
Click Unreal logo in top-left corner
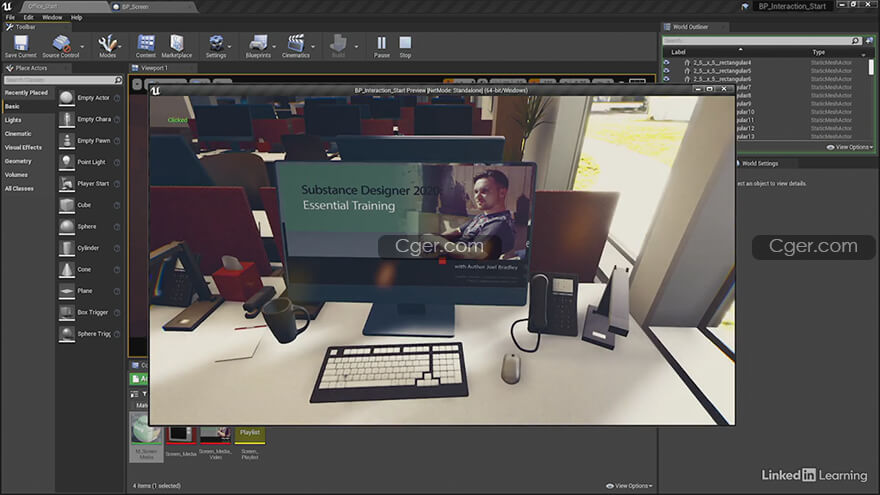[x=7, y=6]
